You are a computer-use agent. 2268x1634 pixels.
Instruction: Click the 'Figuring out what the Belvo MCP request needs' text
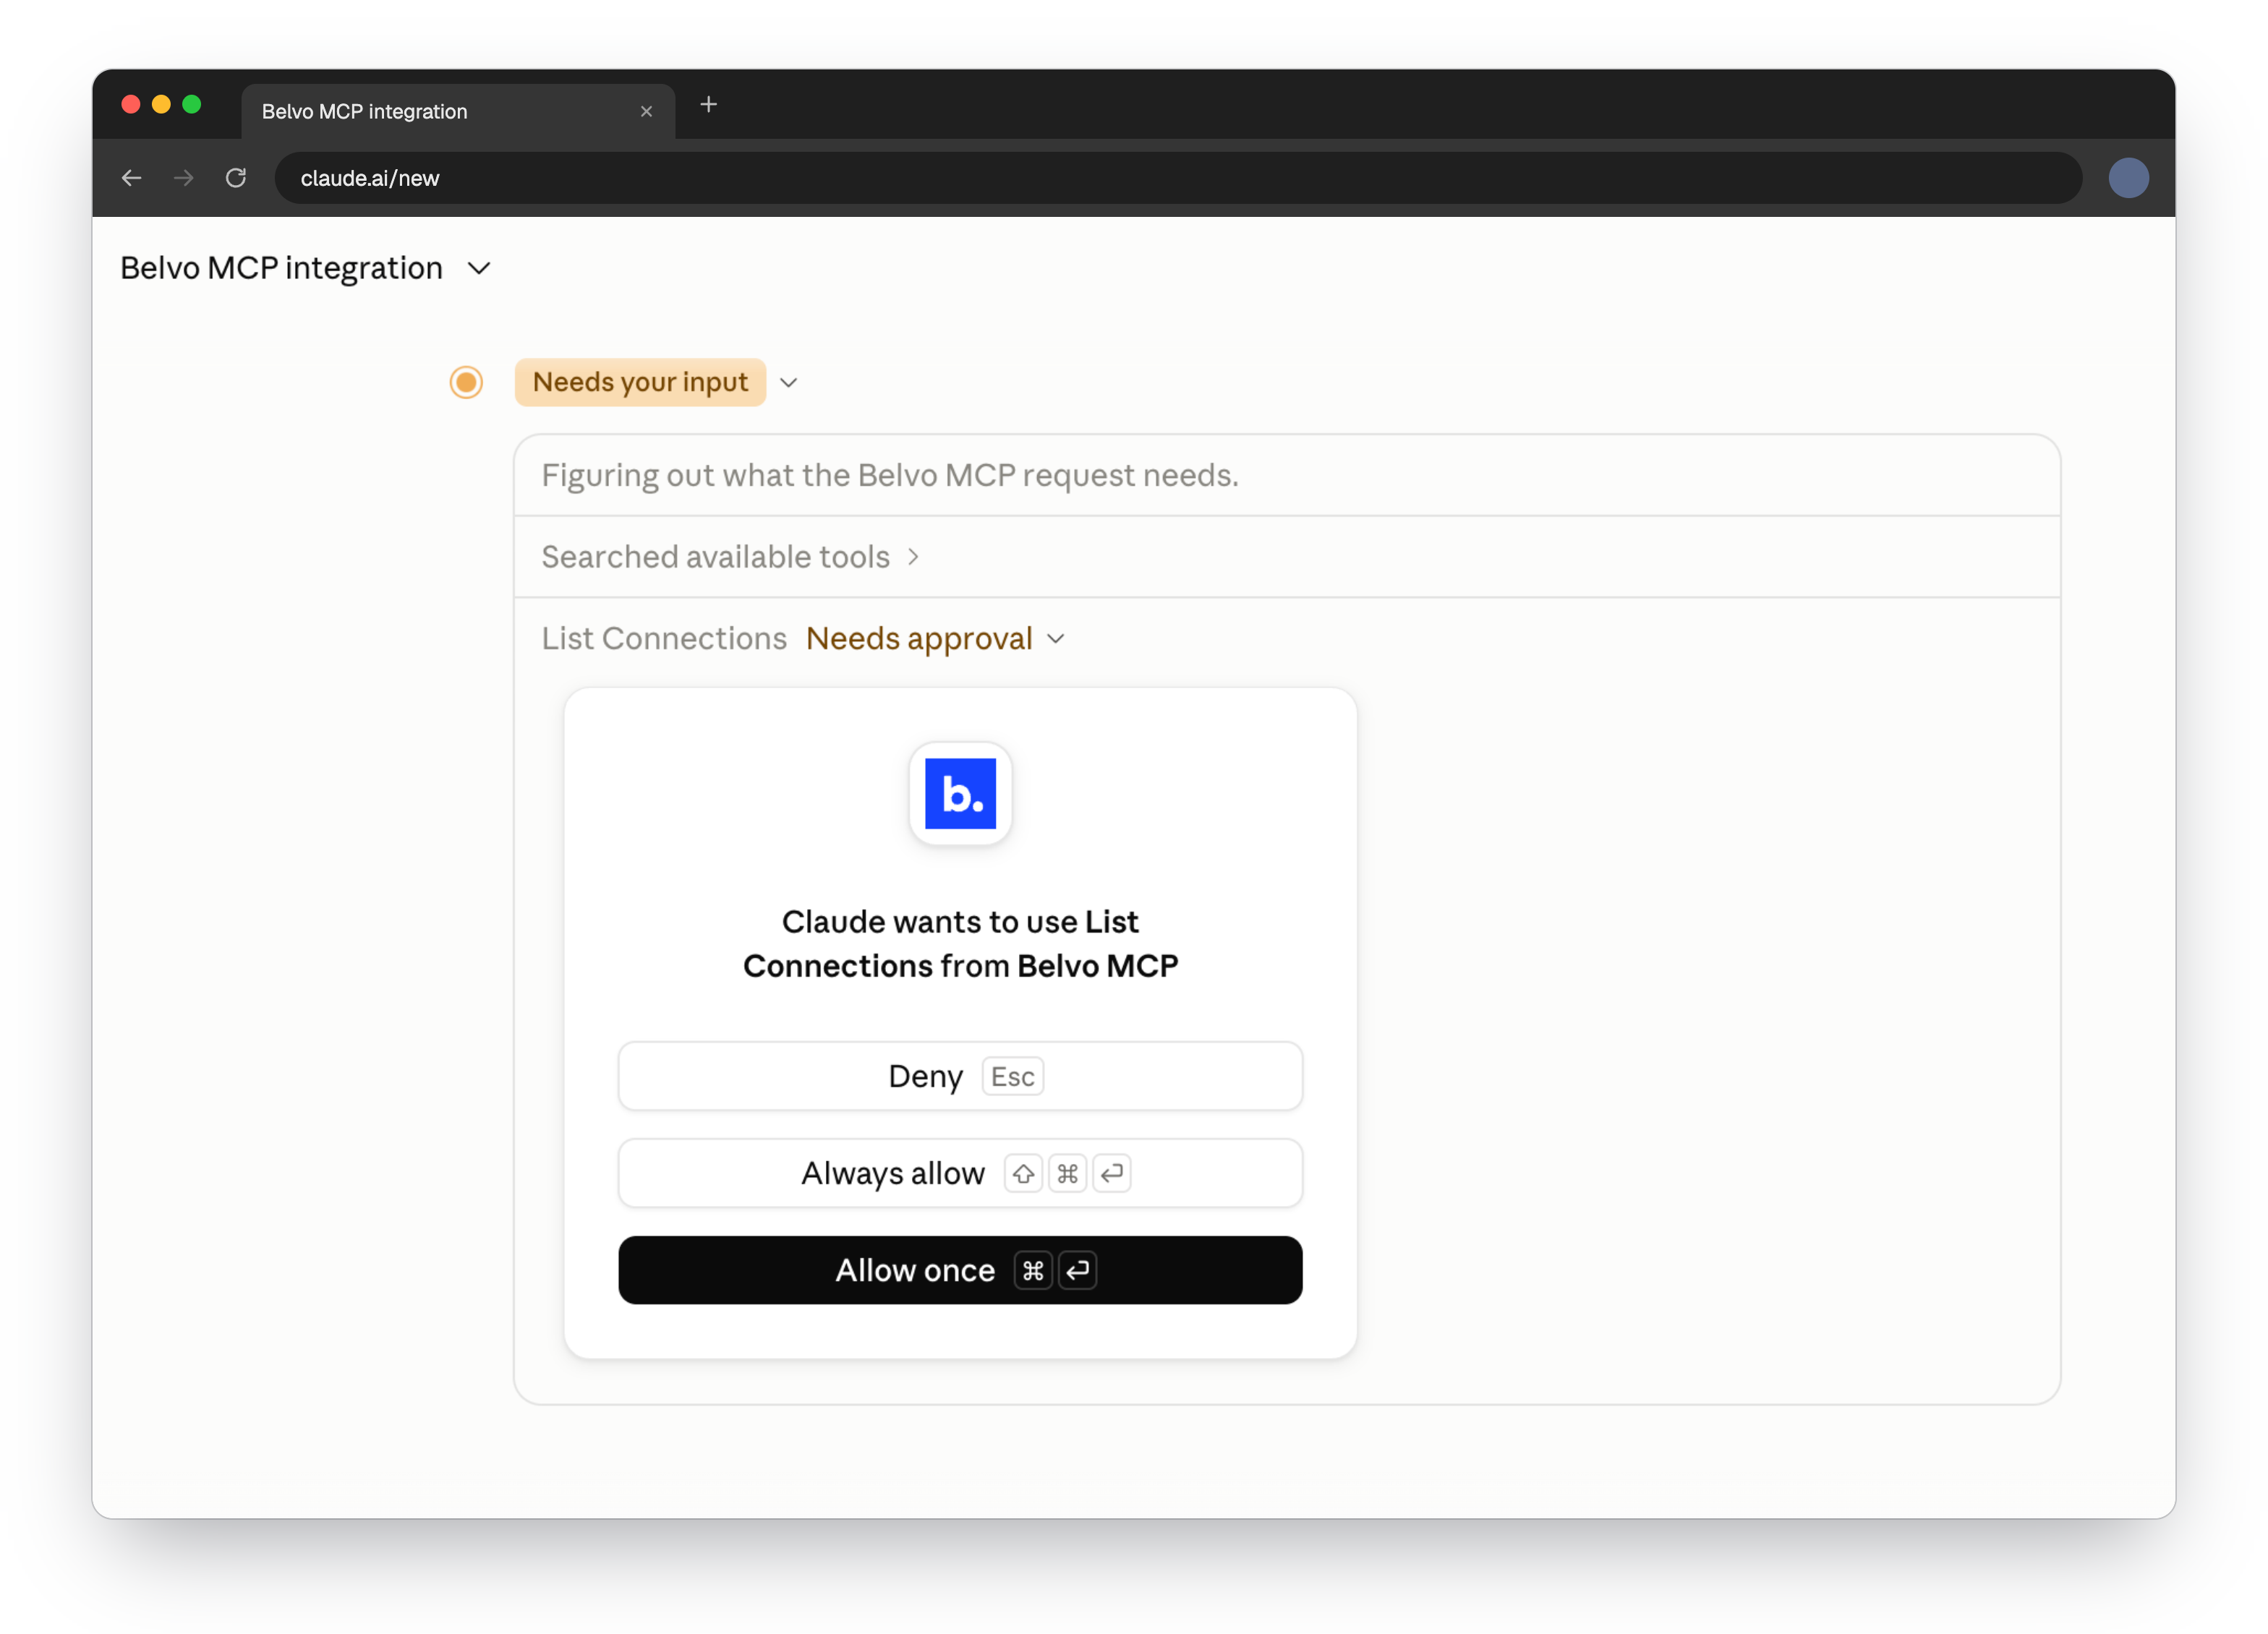click(890, 475)
